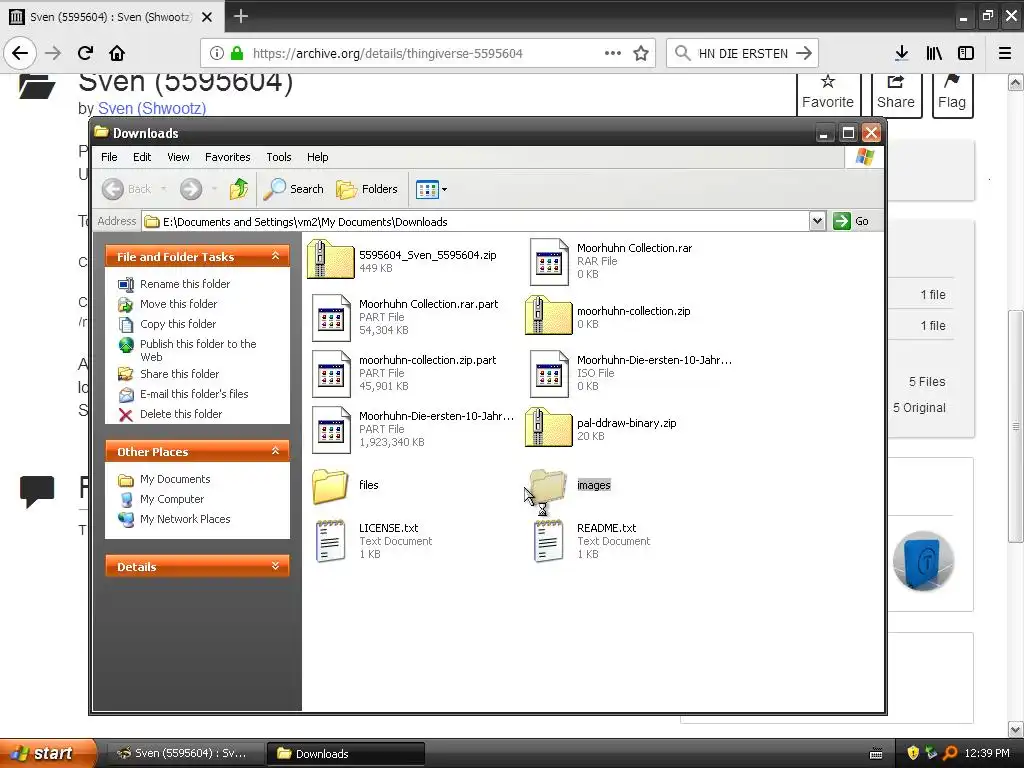Click Rename this folder

point(185,284)
